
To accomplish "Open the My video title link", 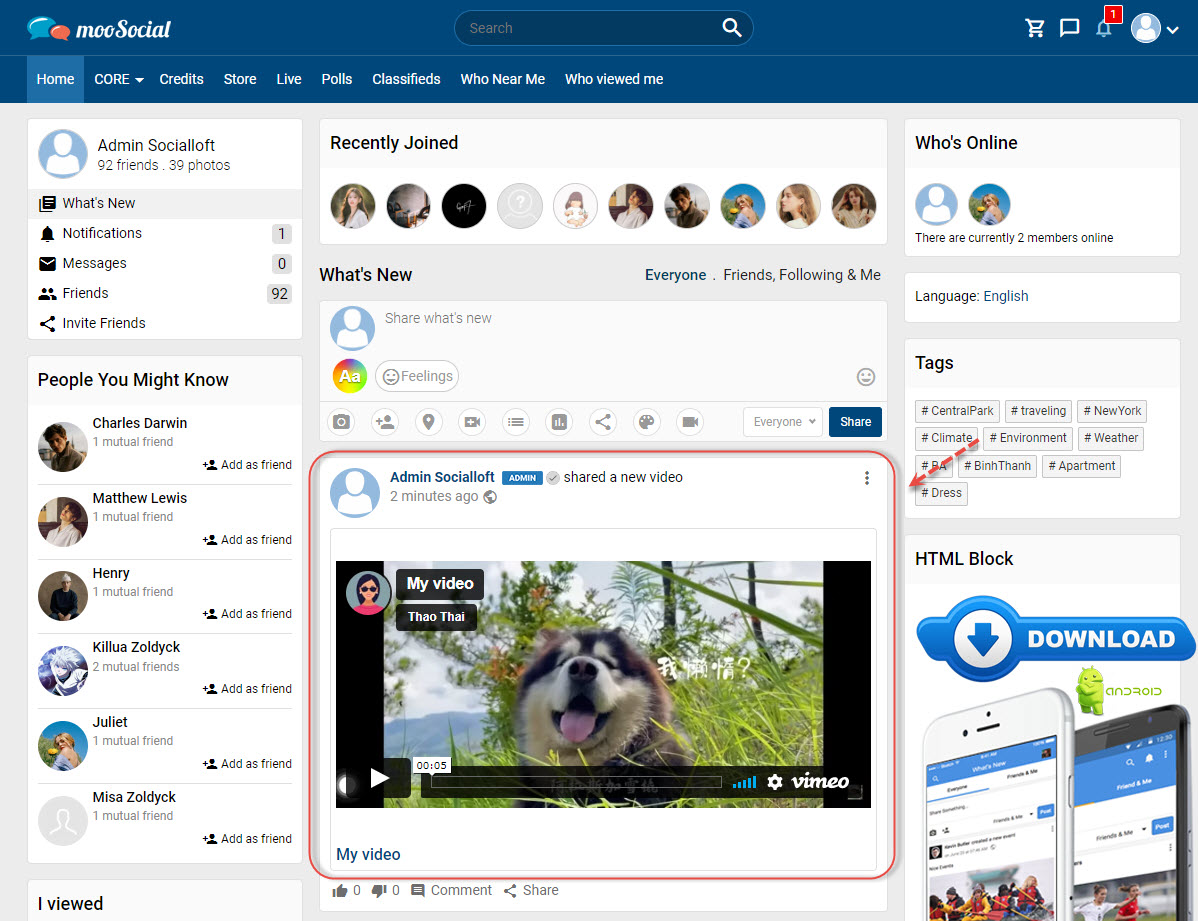I will point(368,855).
